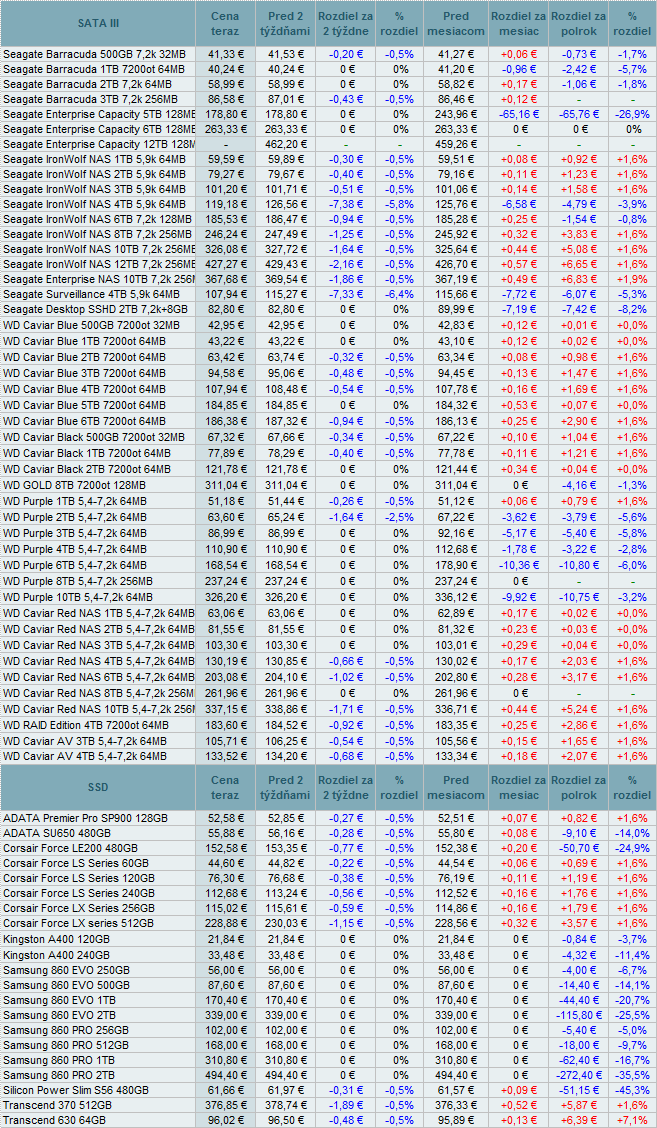Select Silicon Power Slim S56 480GB
657x1128 pixels.
tap(76, 1091)
